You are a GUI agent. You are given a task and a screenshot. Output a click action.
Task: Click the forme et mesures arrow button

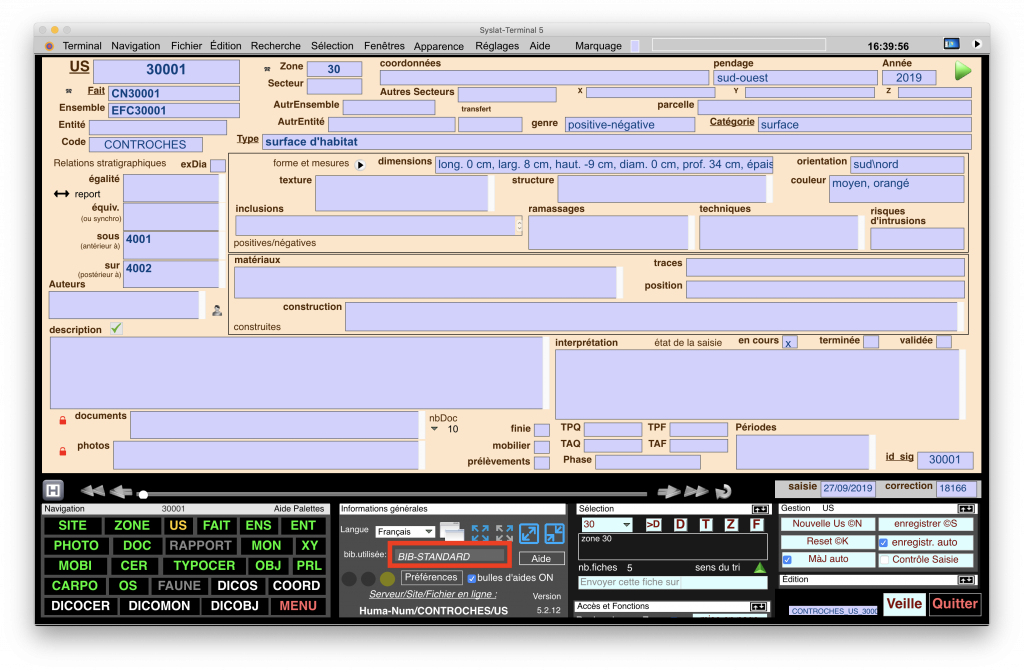click(360, 165)
